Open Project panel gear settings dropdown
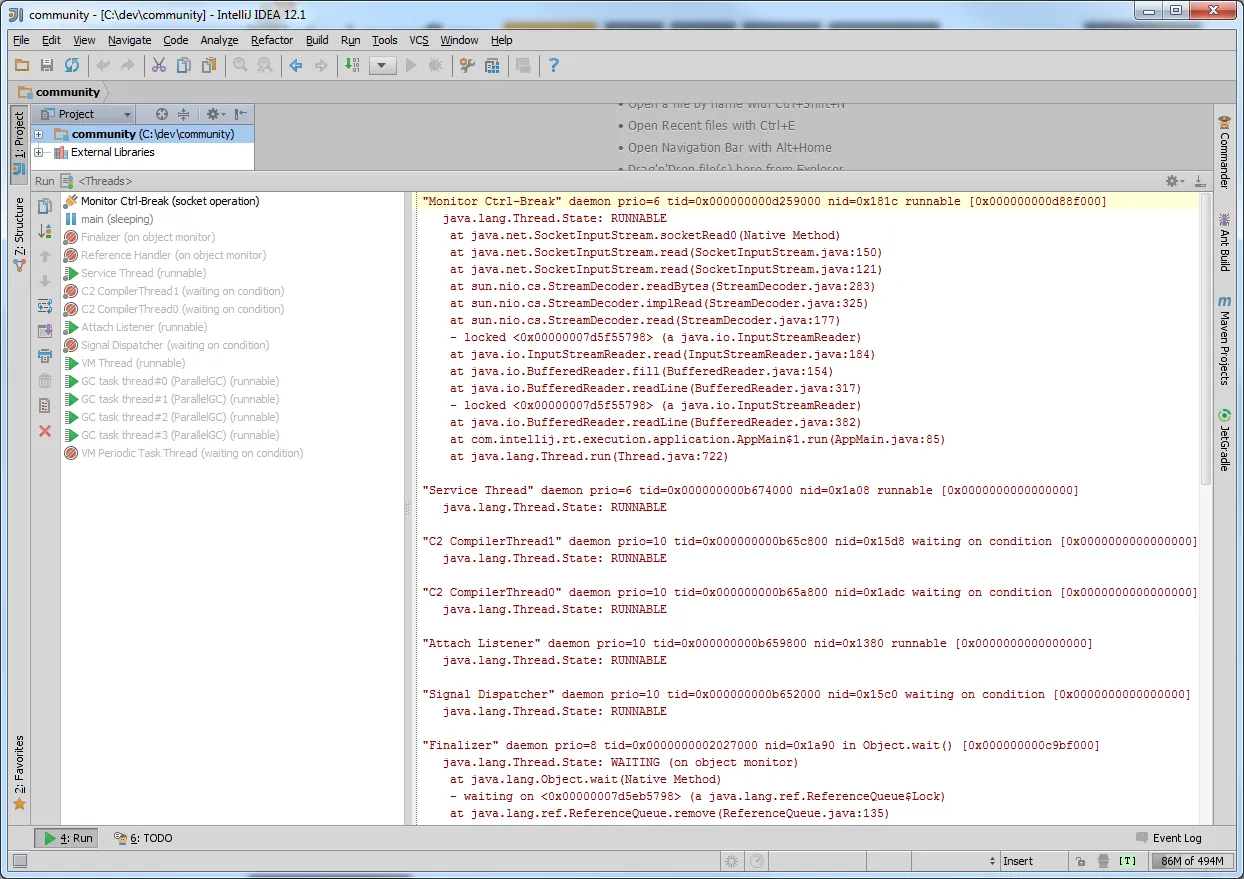This screenshot has height=879, width=1244. click(x=216, y=114)
